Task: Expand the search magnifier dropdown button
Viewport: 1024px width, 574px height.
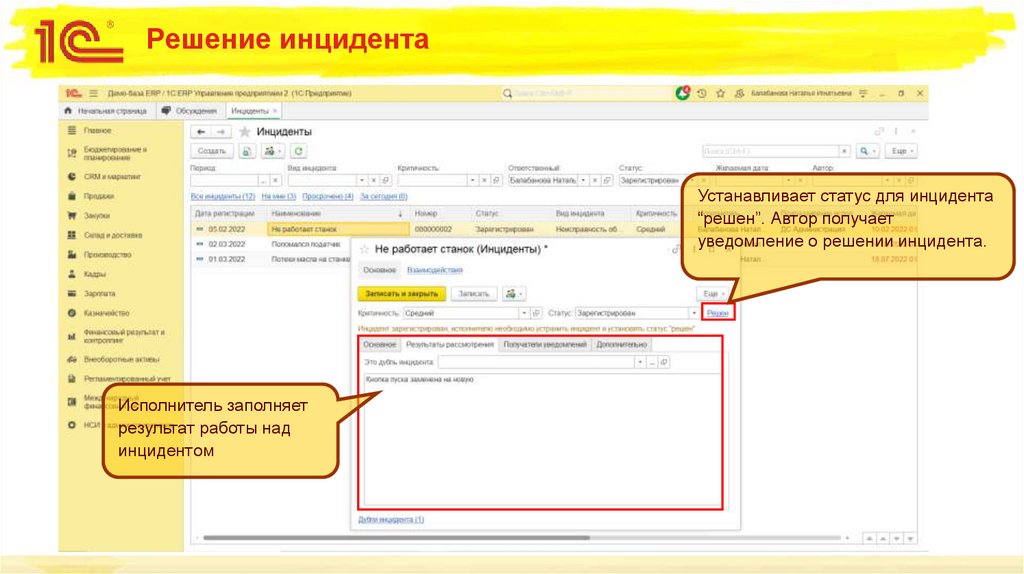Action: click(x=867, y=151)
